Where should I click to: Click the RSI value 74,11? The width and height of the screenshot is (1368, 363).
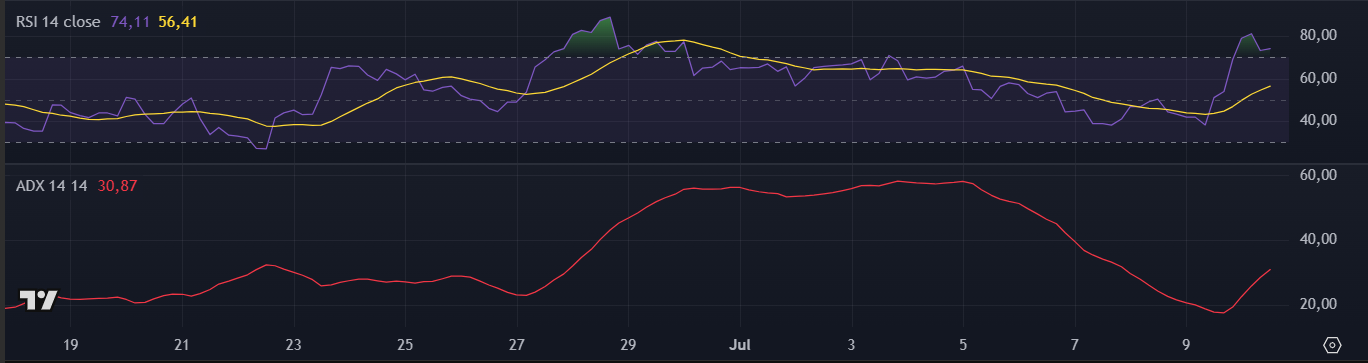(x=129, y=21)
